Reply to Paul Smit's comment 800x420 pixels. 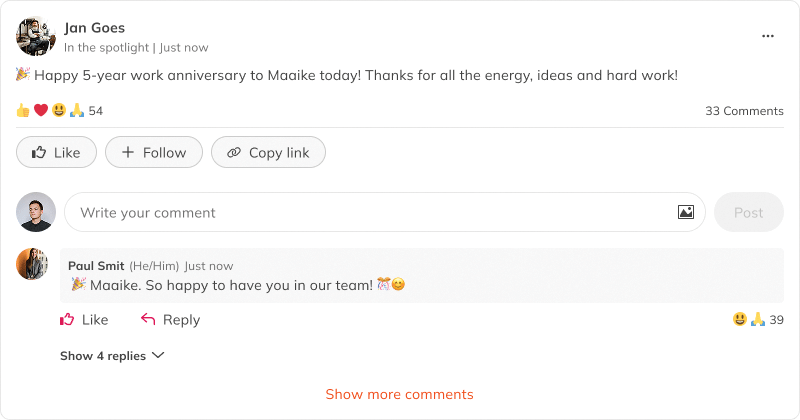170,320
